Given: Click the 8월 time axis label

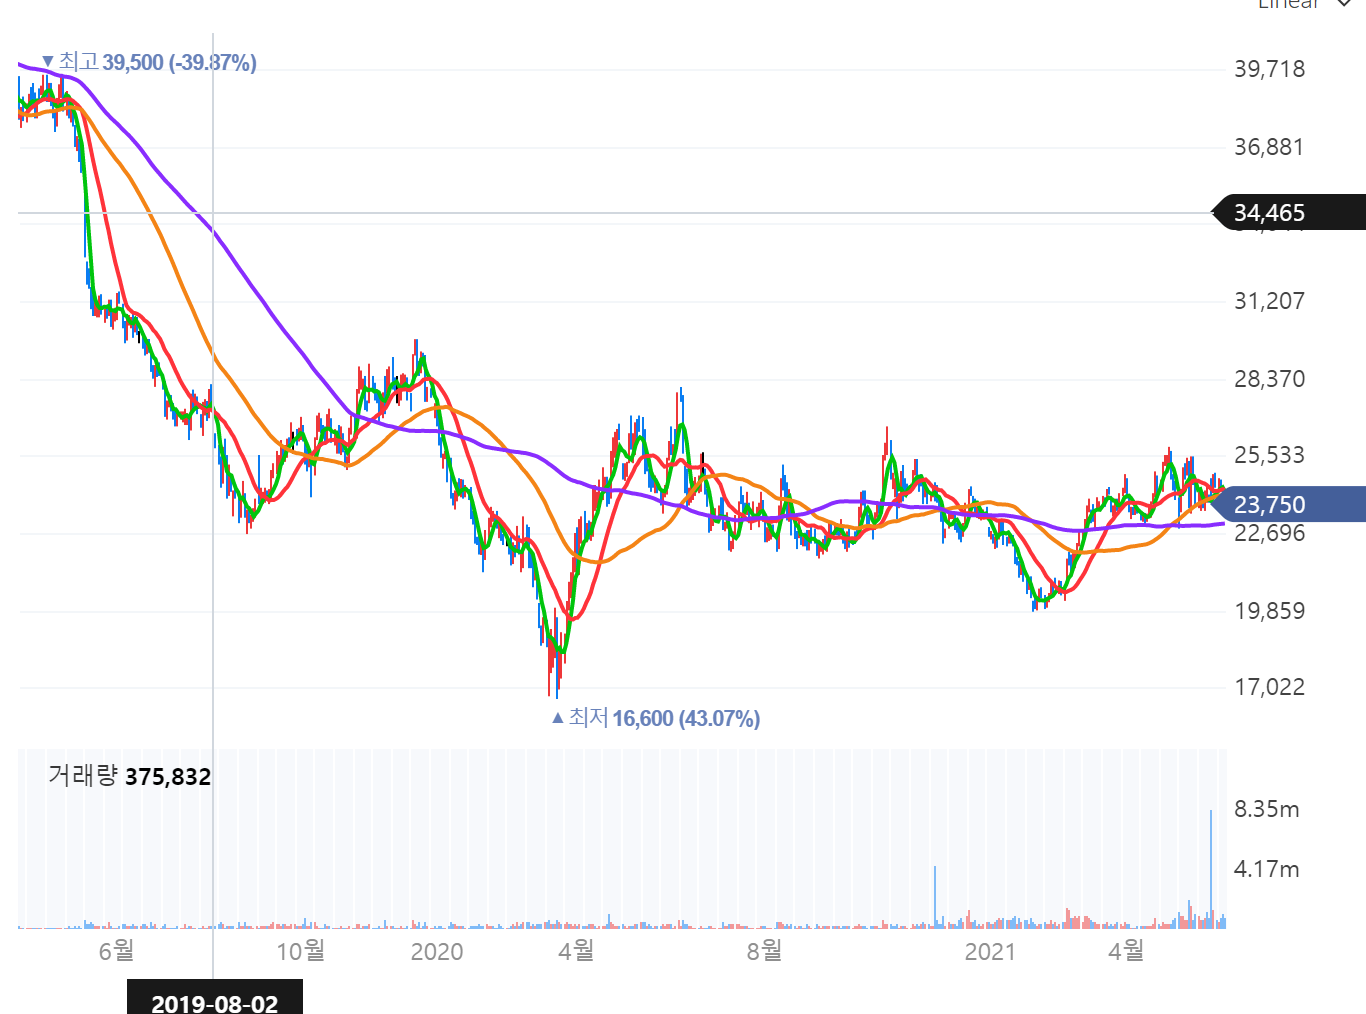Looking at the screenshot, I should click(764, 951).
